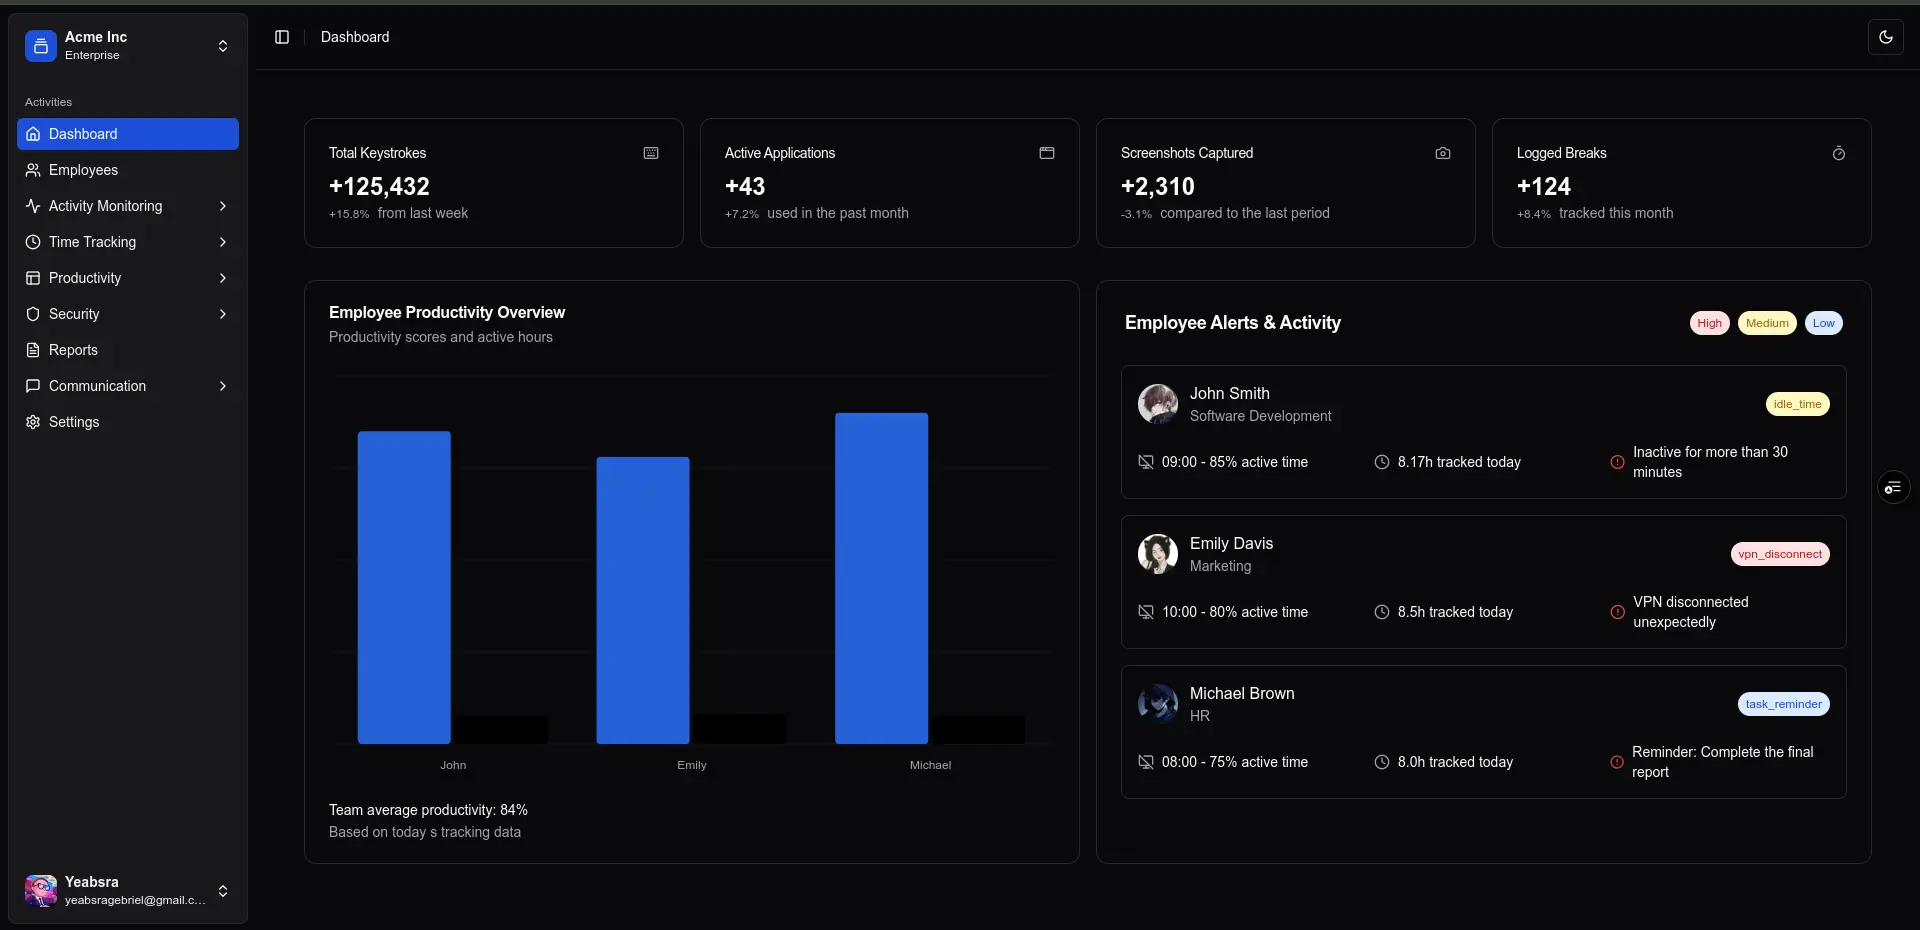This screenshot has height=930, width=1920.
Task: Toggle the sidebar panel icon
Action: 282,37
